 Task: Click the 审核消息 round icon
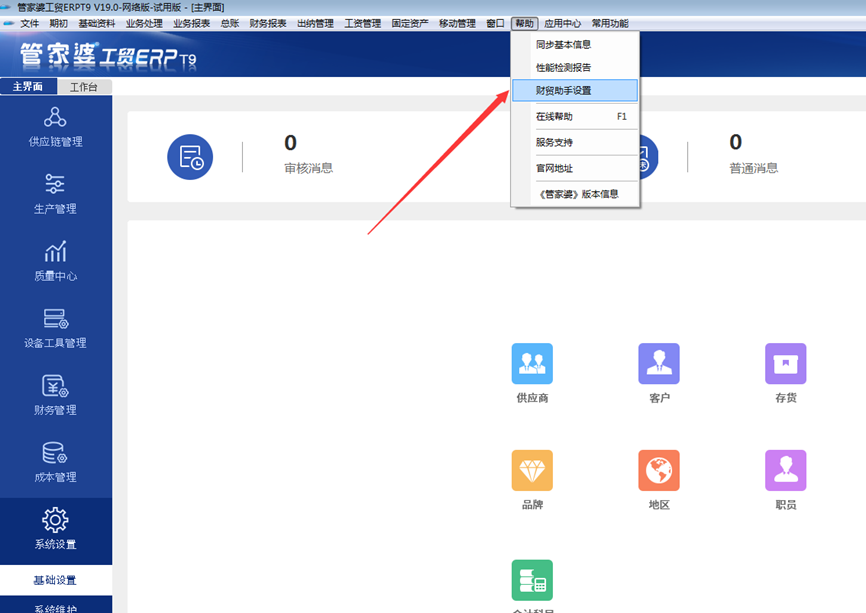tap(190, 157)
